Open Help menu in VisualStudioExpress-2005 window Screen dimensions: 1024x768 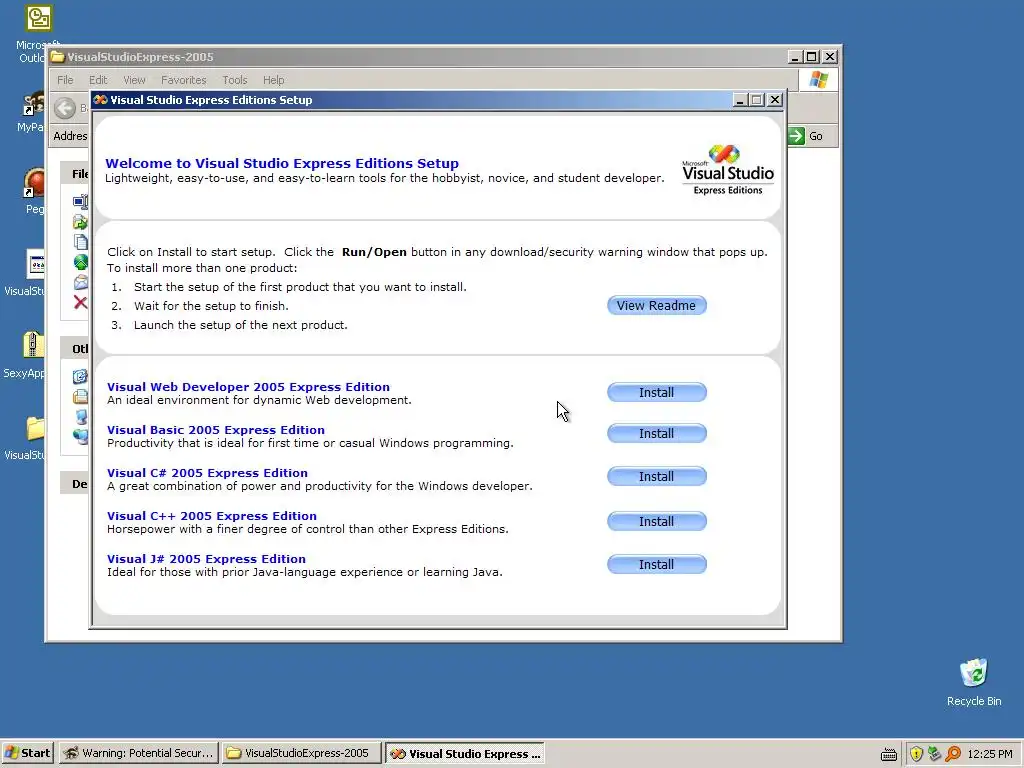(274, 80)
